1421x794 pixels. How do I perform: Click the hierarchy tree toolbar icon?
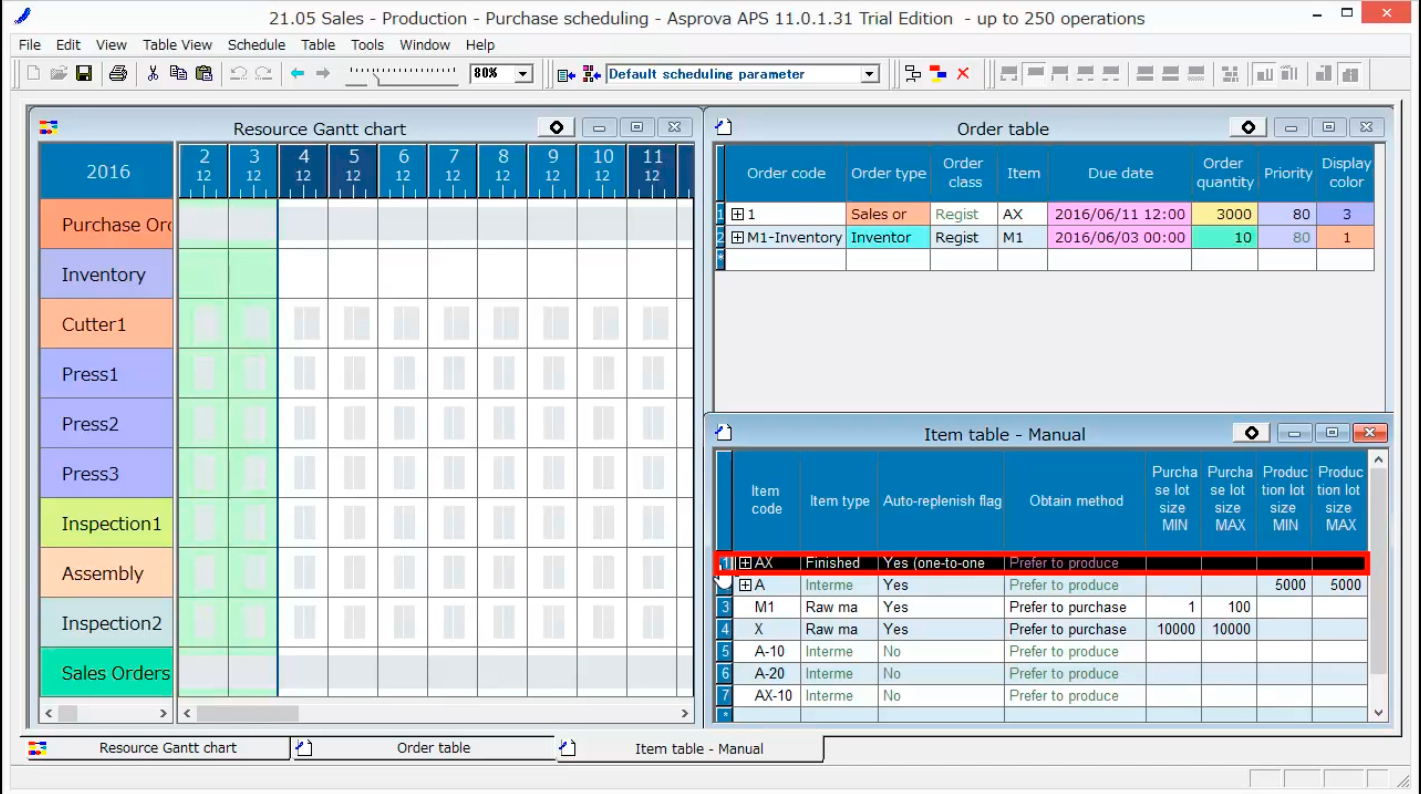click(913, 74)
